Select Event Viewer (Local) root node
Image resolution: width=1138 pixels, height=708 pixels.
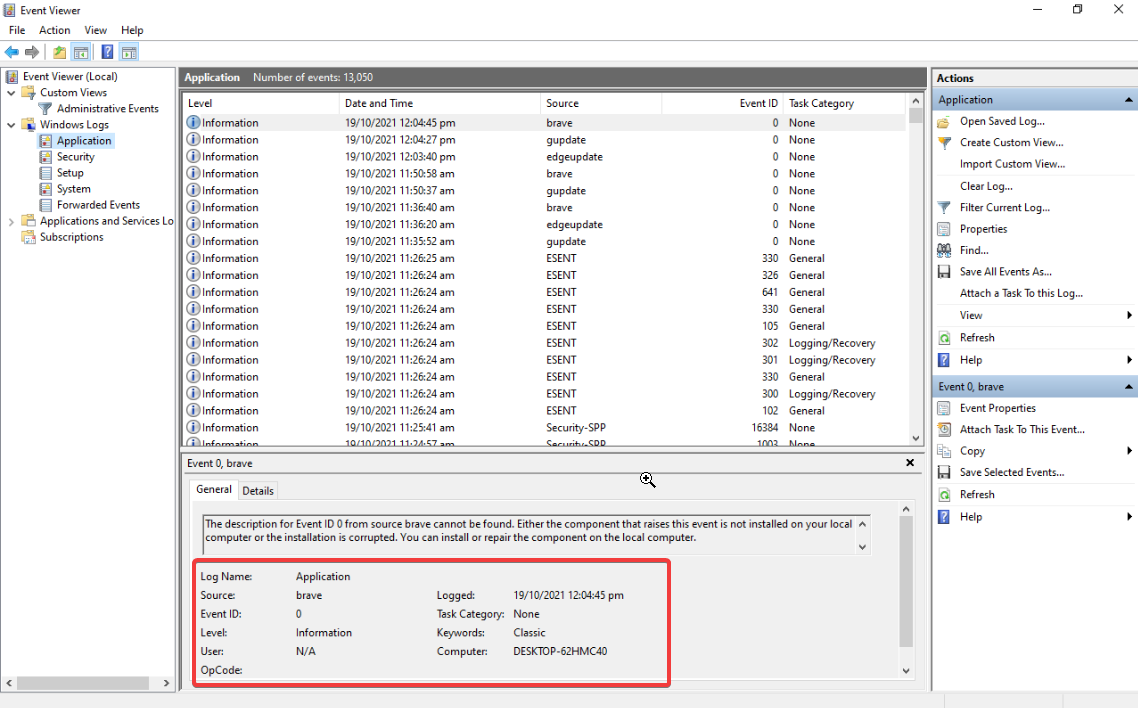tap(70, 76)
